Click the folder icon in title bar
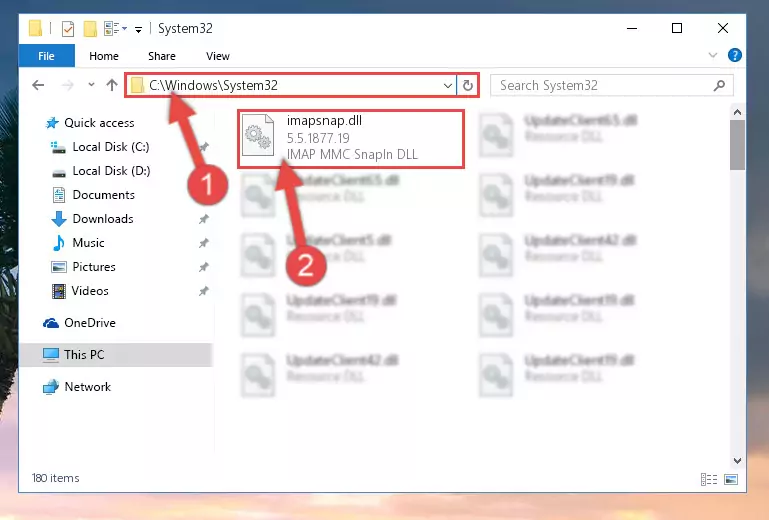The width and height of the screenshot is (769, 520). point(35,28)
